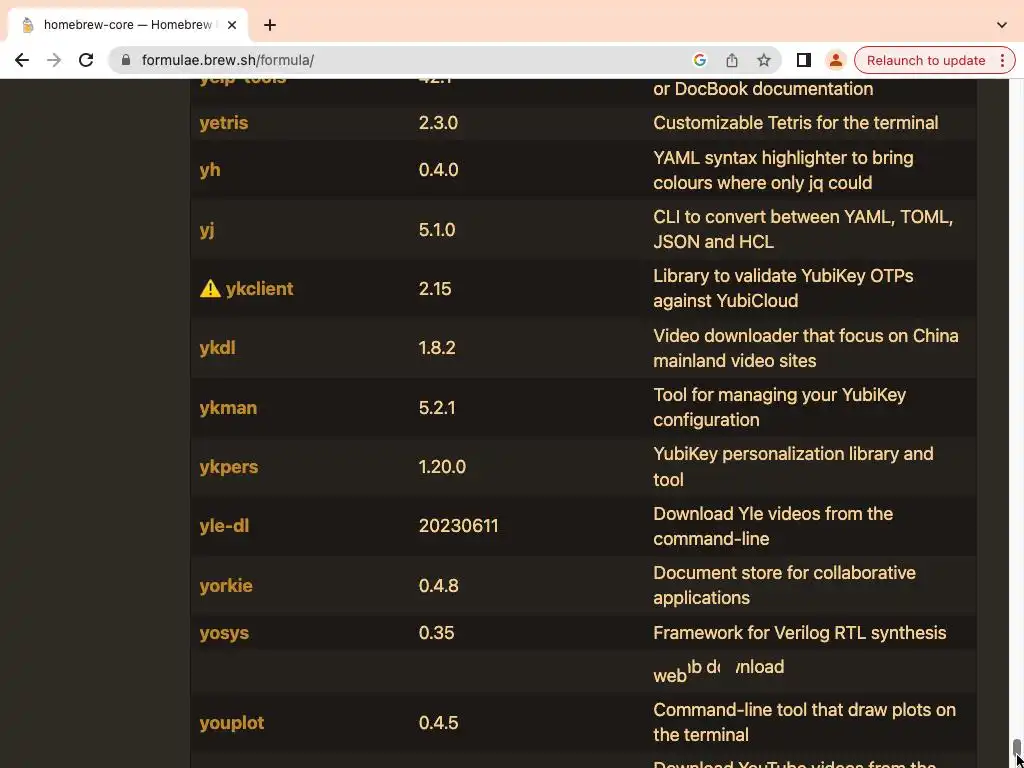This screenshot has height=768, width=1024.
Task: Open the yosys formula link
Action: coord(224,633)
